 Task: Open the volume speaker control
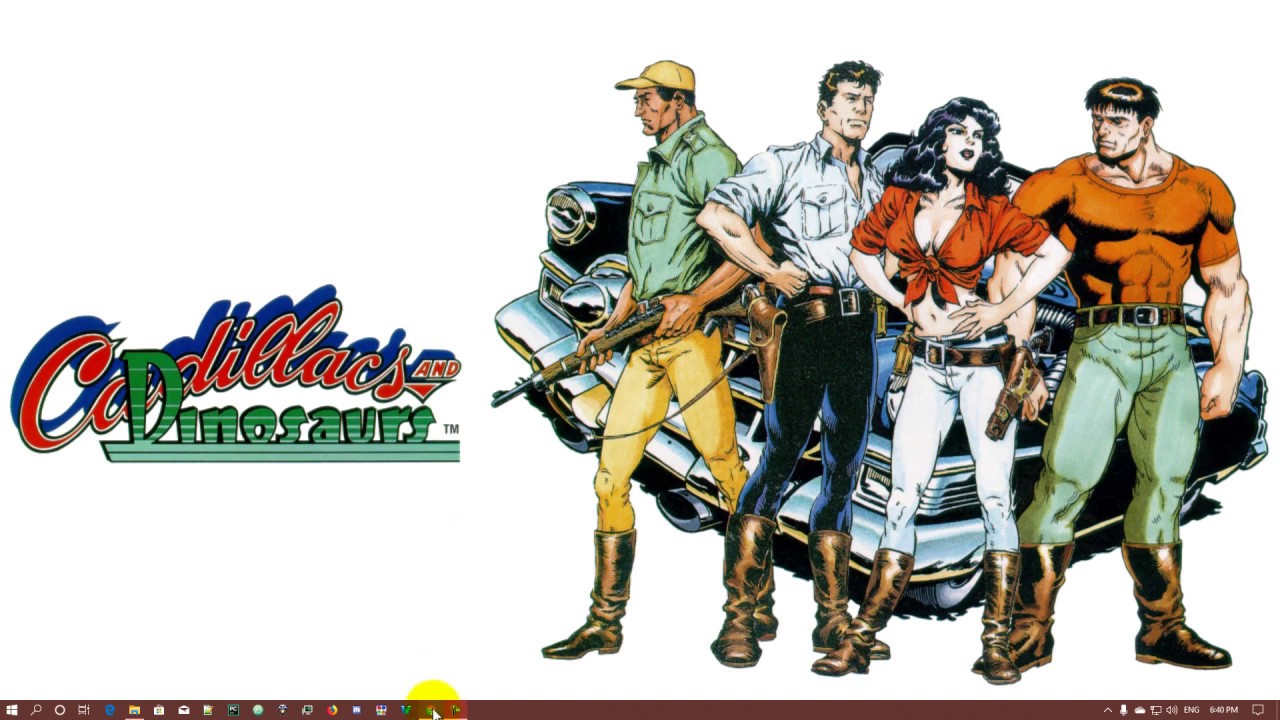(1171, 710)
